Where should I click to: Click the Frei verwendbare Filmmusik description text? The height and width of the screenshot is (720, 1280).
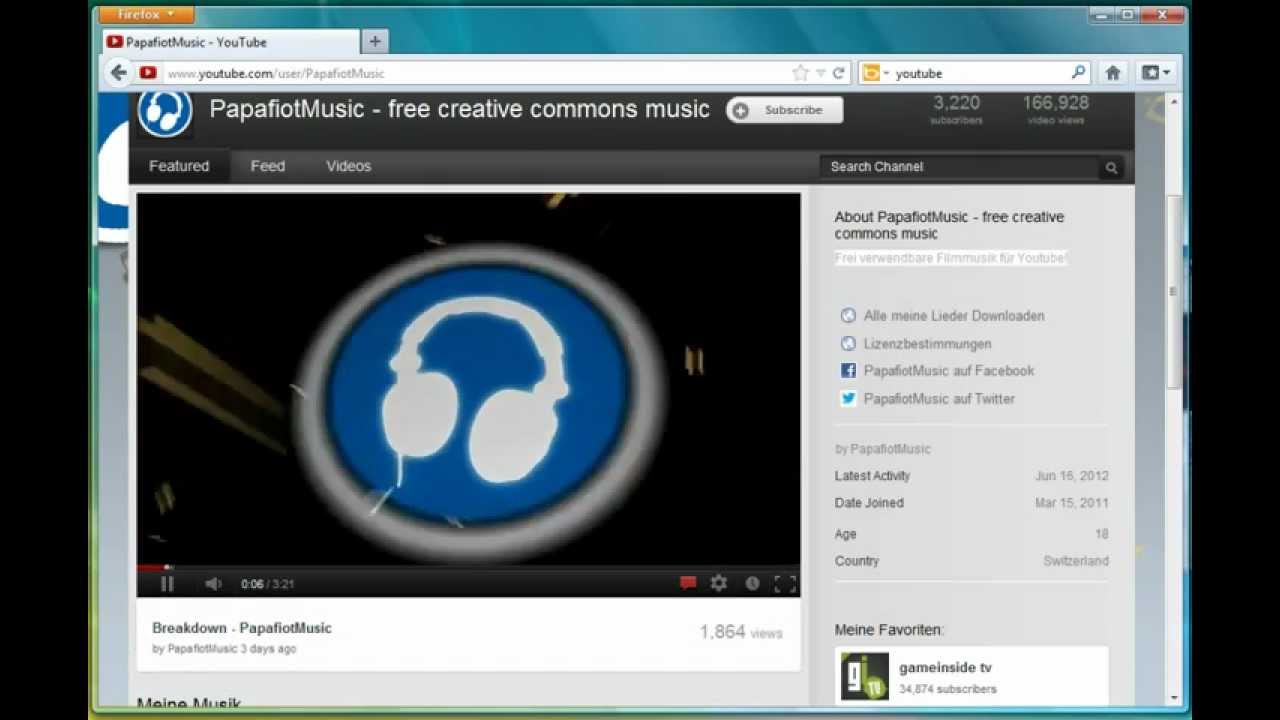(x=951, y=258)
